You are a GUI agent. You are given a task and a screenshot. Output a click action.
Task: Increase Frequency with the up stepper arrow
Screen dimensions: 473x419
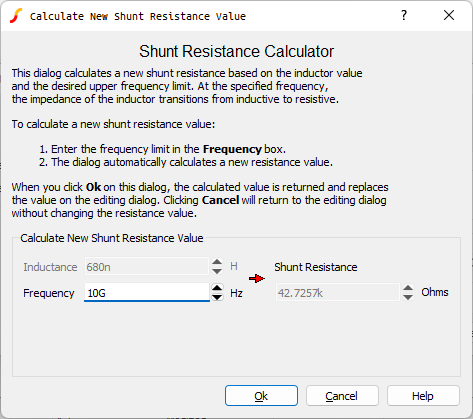tap(217, 288)
